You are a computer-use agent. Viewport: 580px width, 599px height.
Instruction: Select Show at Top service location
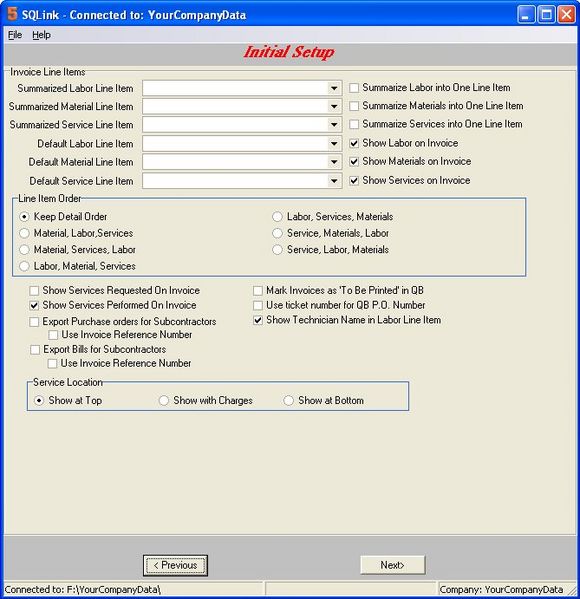point(39,400)
